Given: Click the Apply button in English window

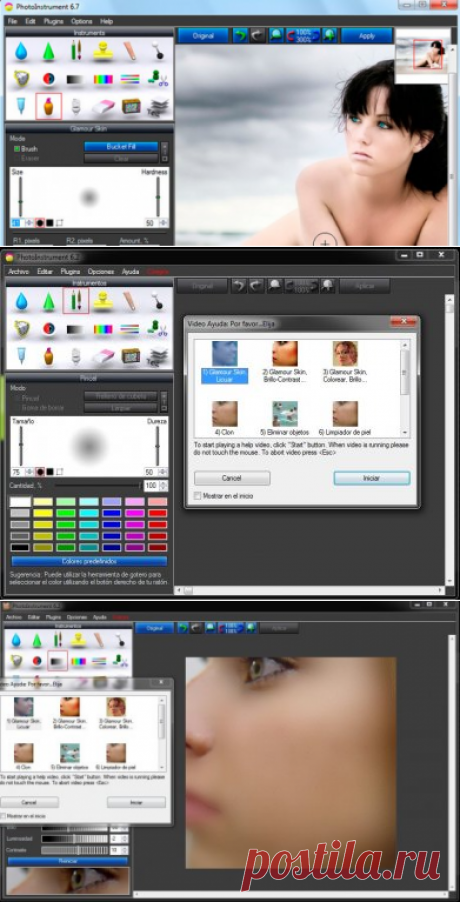Looking at the screenshot, I should [367, 36].
